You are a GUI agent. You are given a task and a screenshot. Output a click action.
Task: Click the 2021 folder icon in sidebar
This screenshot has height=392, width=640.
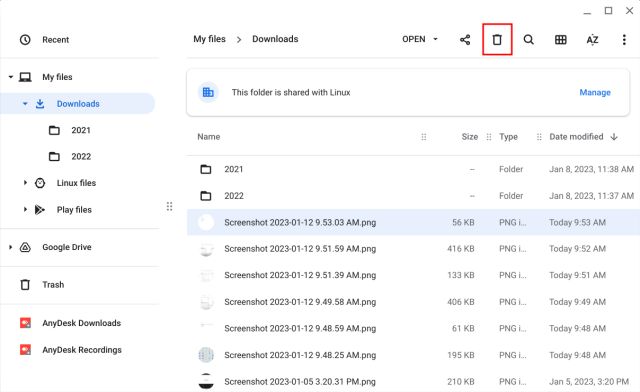pos(54,130)
